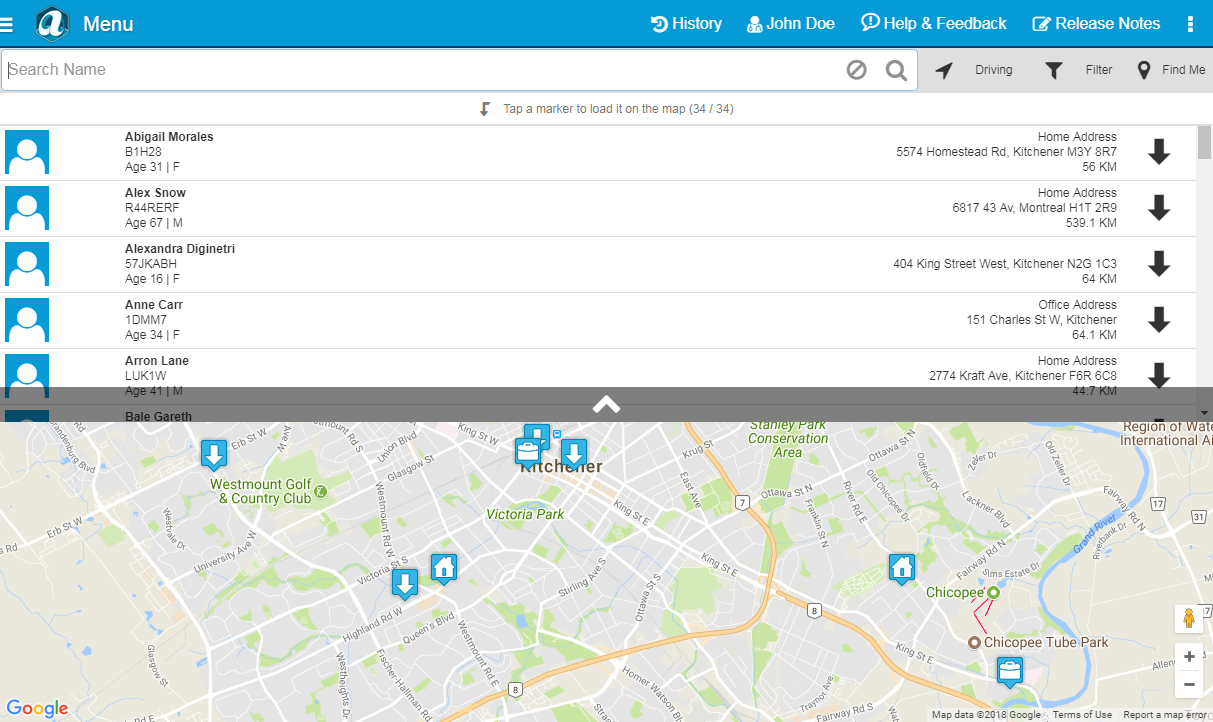Screen dimensions: 1213x722
Task: Load Alex Snow on the map arrow
Action: 1159,208
